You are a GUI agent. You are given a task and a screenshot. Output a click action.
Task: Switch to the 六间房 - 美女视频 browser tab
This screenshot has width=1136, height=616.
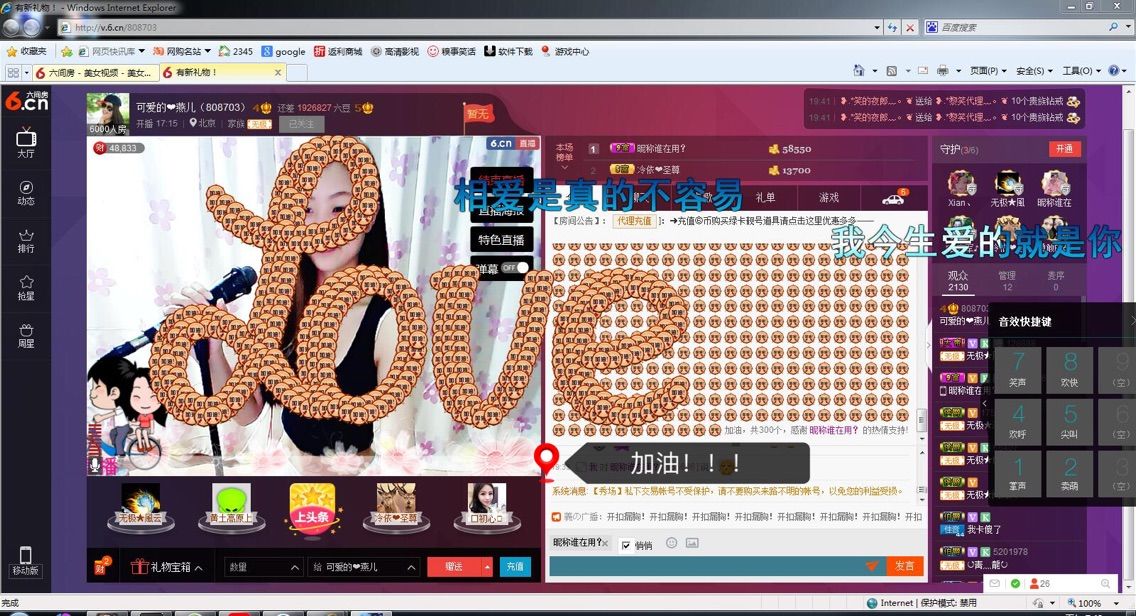pyautogui.click(x=94, y=72)
